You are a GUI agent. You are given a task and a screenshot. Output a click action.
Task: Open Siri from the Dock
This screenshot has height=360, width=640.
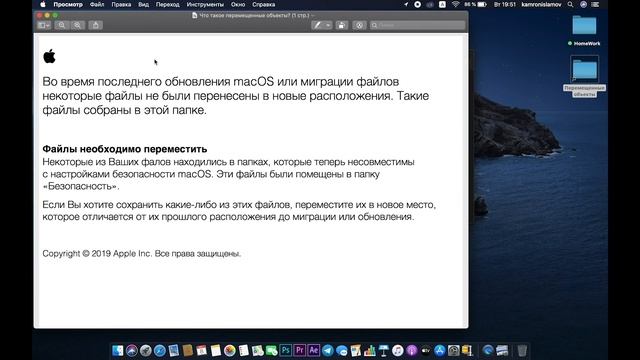[131, 351]
